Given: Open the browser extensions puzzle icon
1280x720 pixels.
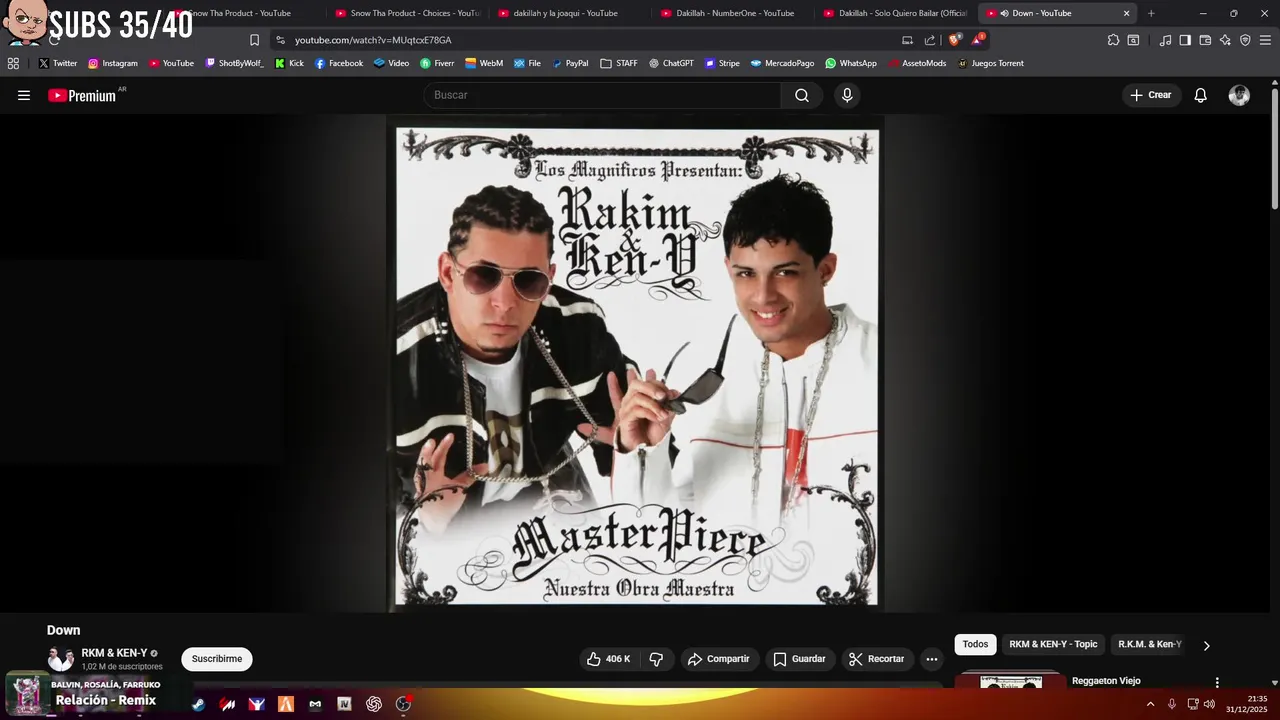Looking at the screenshot, I should pyautogui.click(x=1113, y=40).
